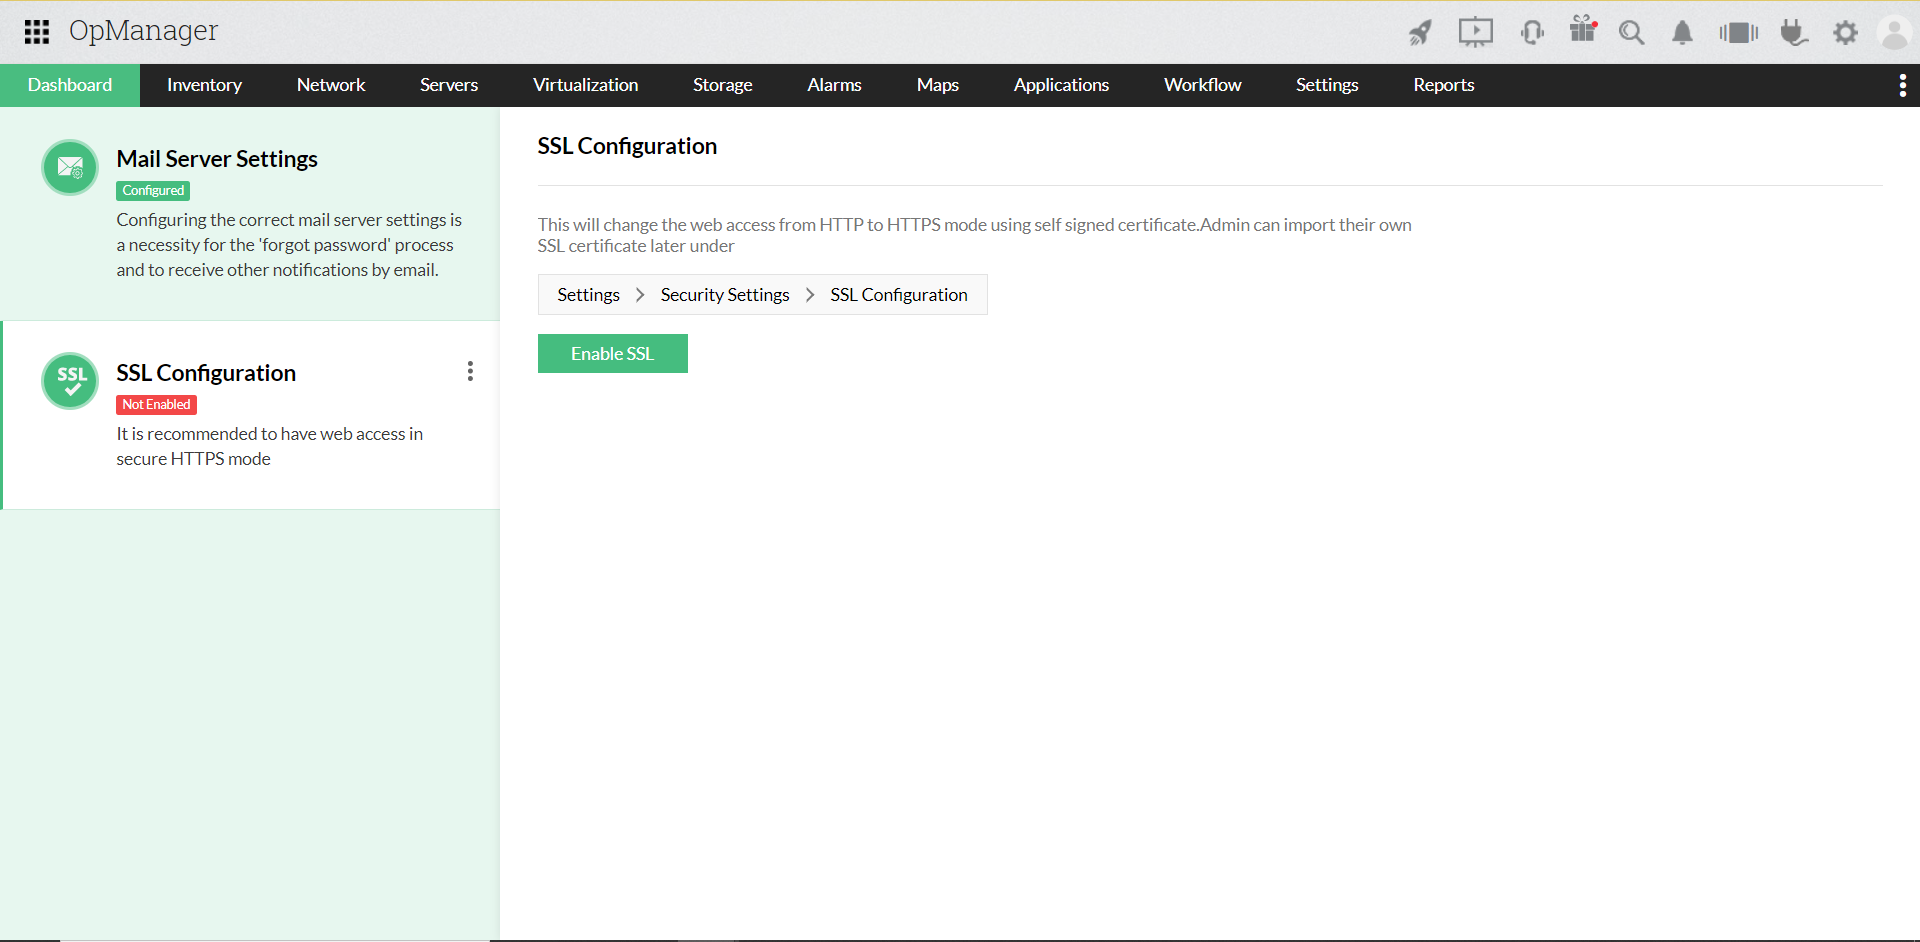Screen dimensions: 1920x942
Task: Open settings via the gear icon
Action: tap(1846, 32)
